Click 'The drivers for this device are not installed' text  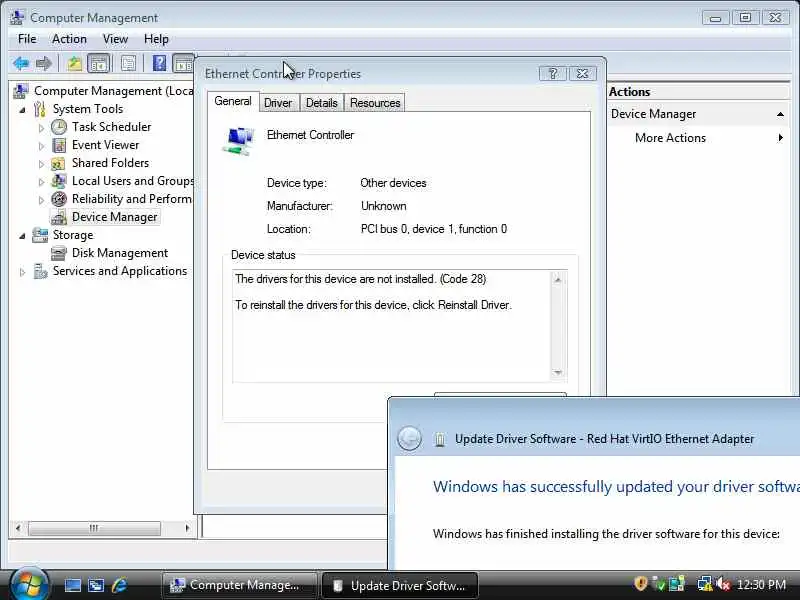(x=335, y=279)
